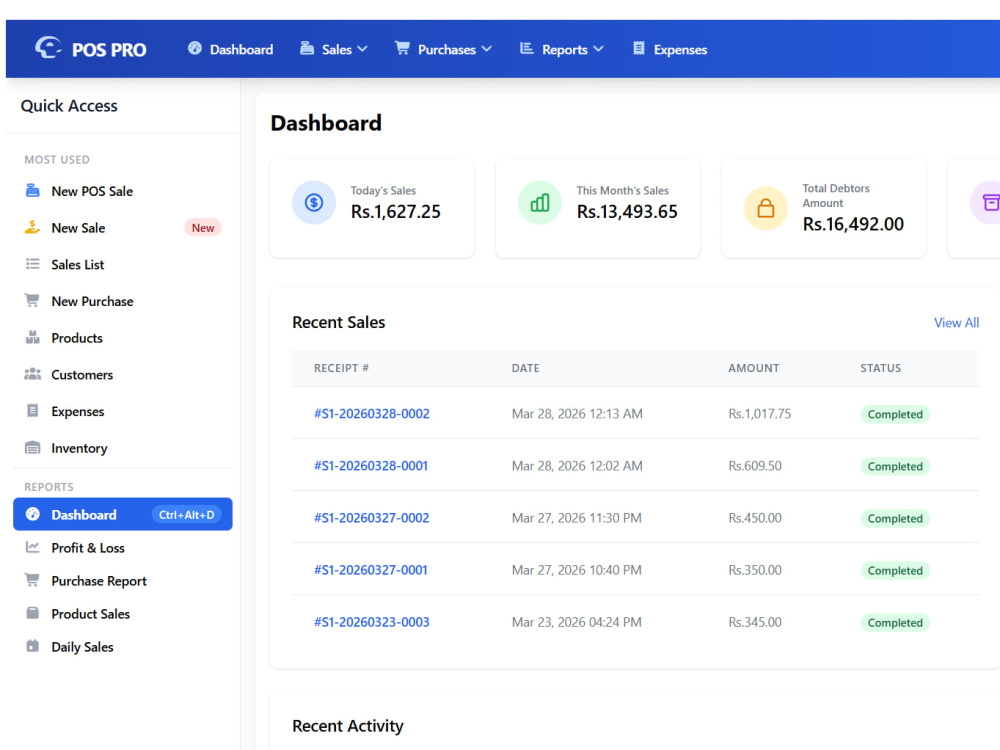
Task: Click the Rs.16,492.00 debtors amount
Action: point(853,224)
